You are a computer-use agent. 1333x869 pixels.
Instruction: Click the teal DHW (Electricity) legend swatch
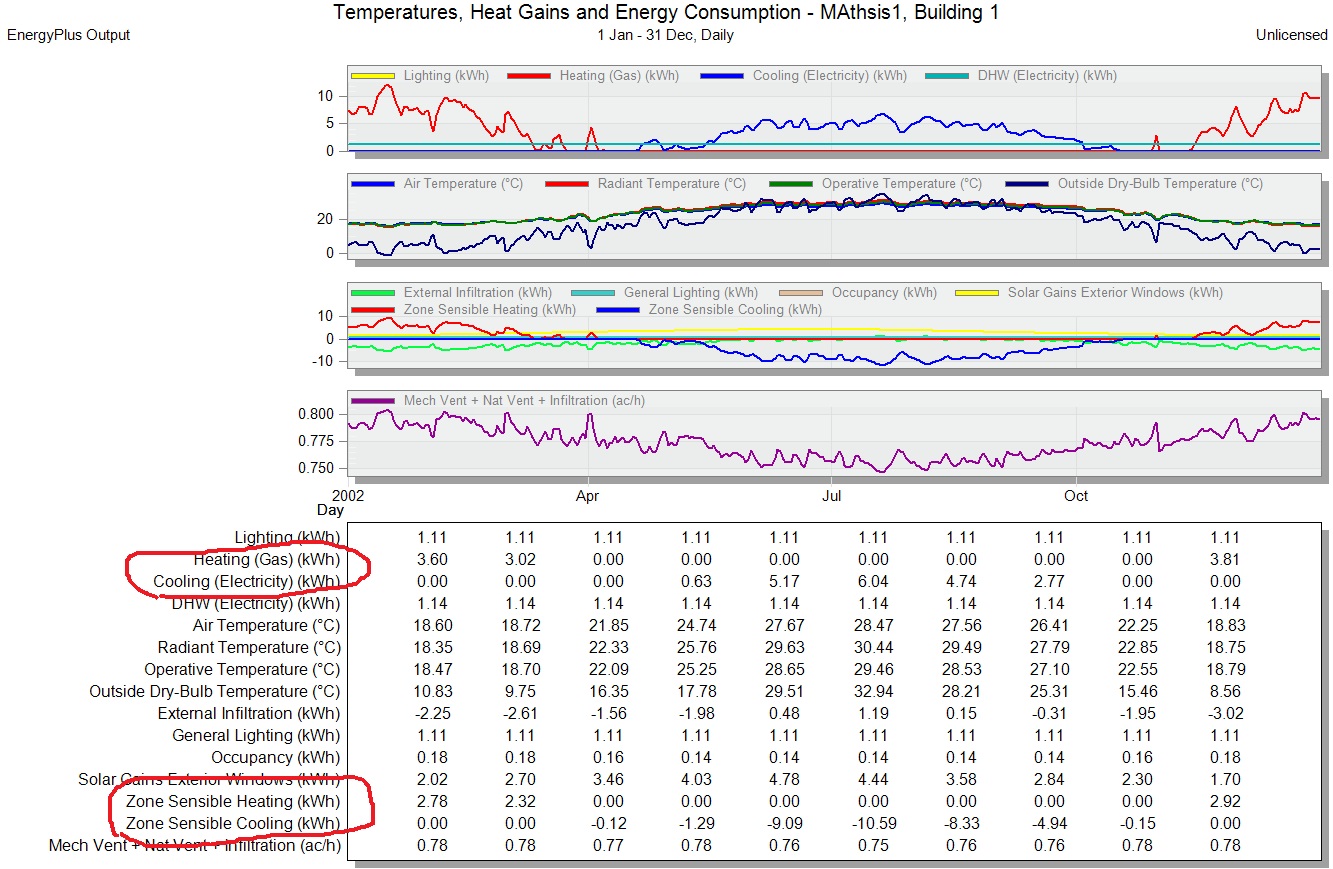pyautogui.click(x=947, y=76)
